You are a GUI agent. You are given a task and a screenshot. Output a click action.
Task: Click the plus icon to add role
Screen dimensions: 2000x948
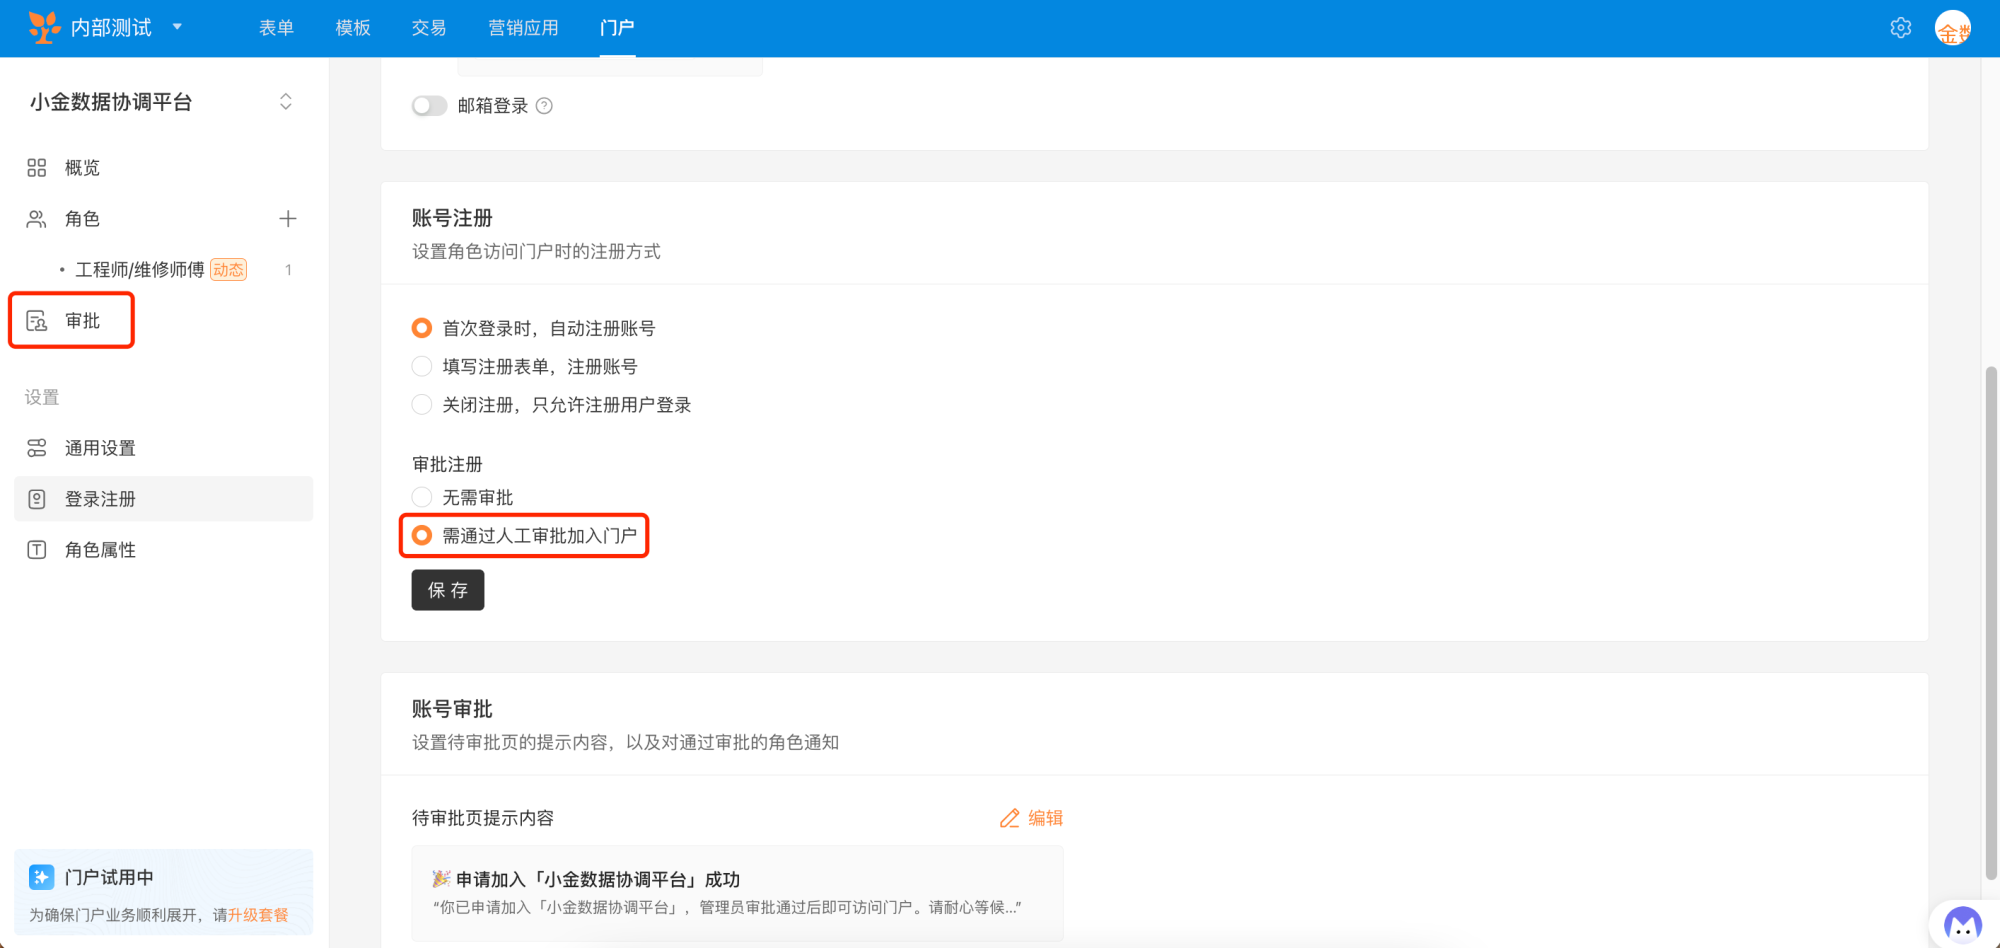pos(288,219)
